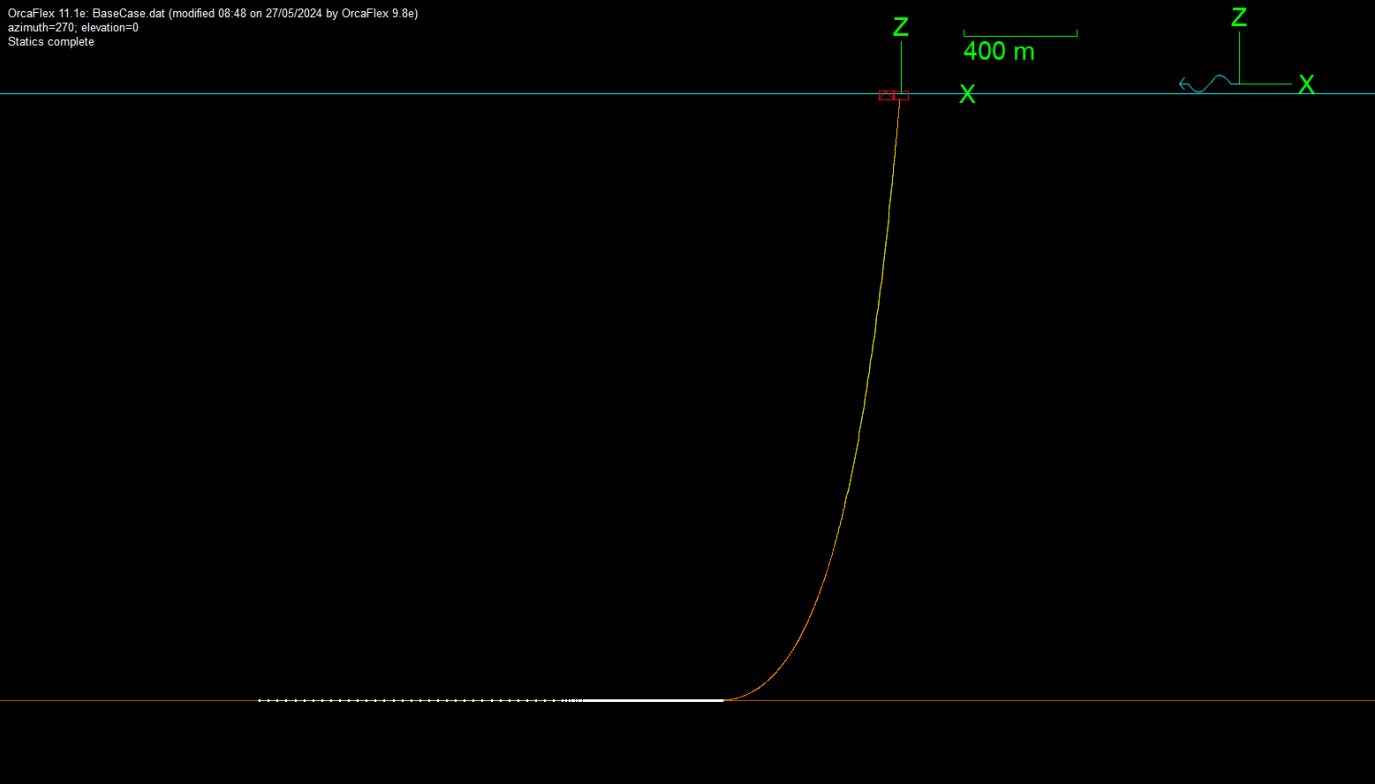The width and height of the screenshot is (1375, 784).
Task: Click the global axes X label at top right
Action: [1306, 85]
